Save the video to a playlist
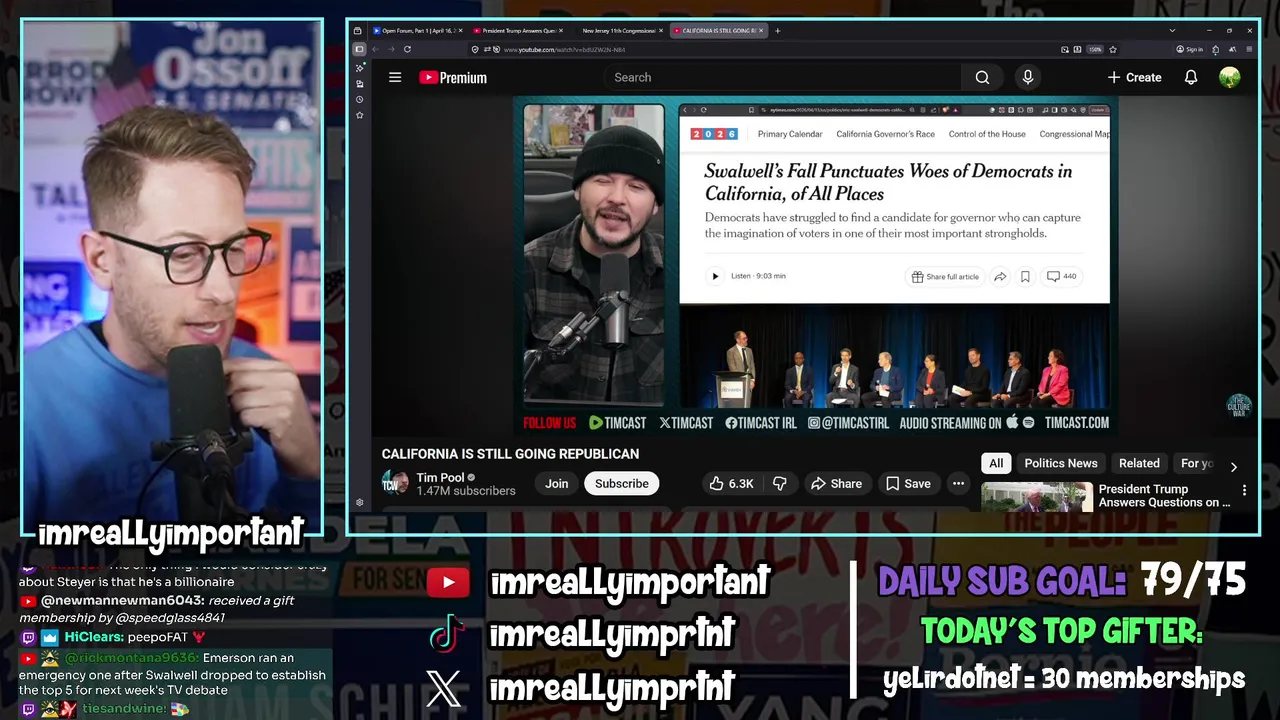 [908, 483]
